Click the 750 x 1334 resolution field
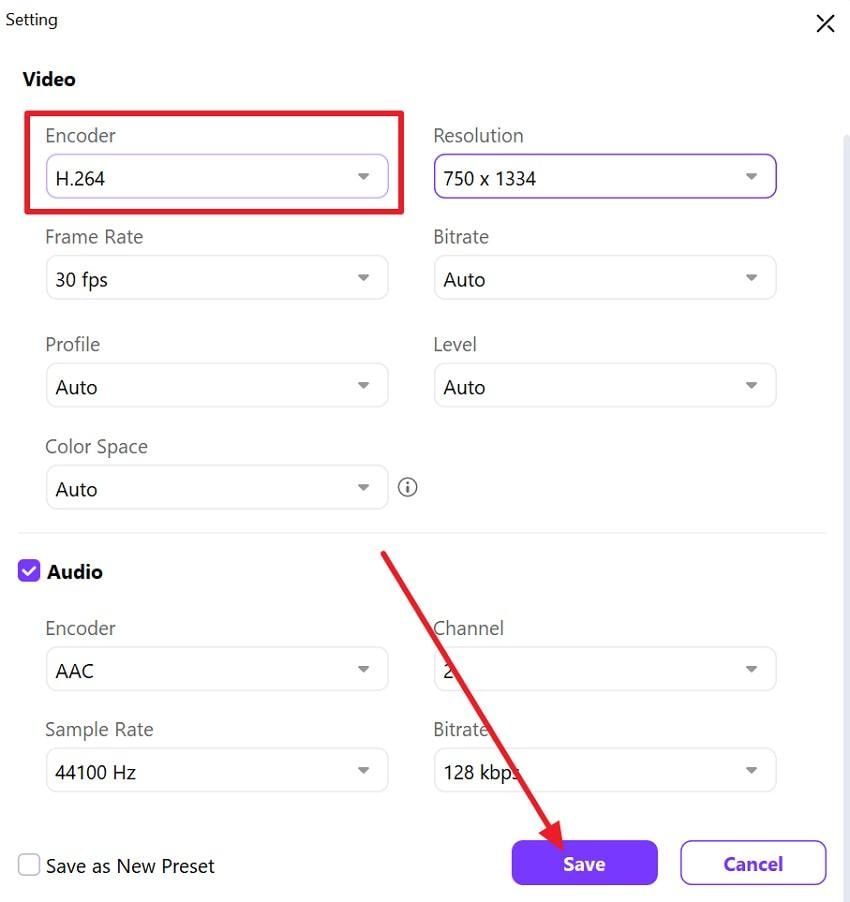This screenshot has height=902, width=850. pyautogui.click(x=580, y=176)
